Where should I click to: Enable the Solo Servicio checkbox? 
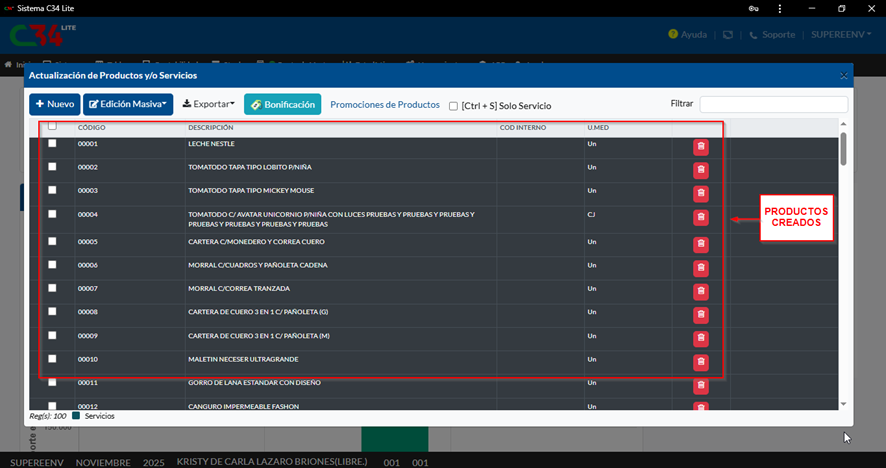[x=453, y=106]
